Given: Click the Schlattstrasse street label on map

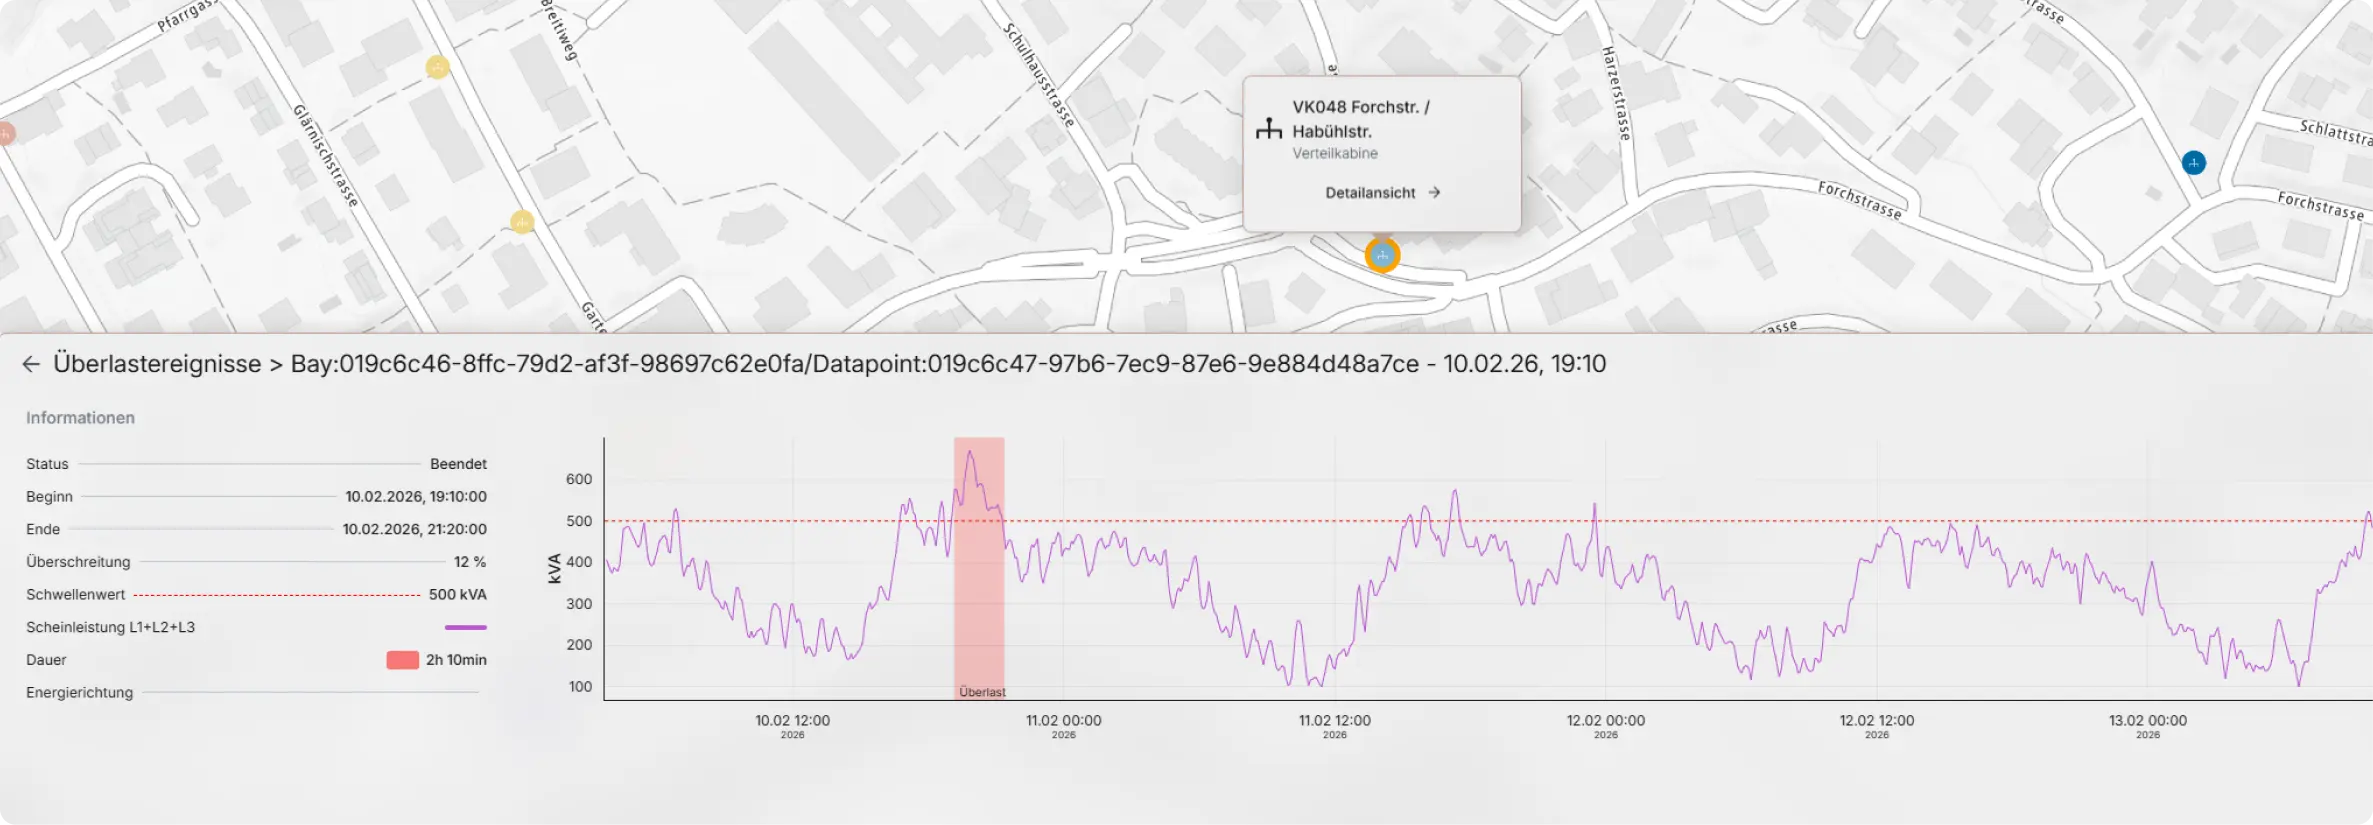Looking at the screenshot, I should pyautogui.click(x=2335, y=133).
